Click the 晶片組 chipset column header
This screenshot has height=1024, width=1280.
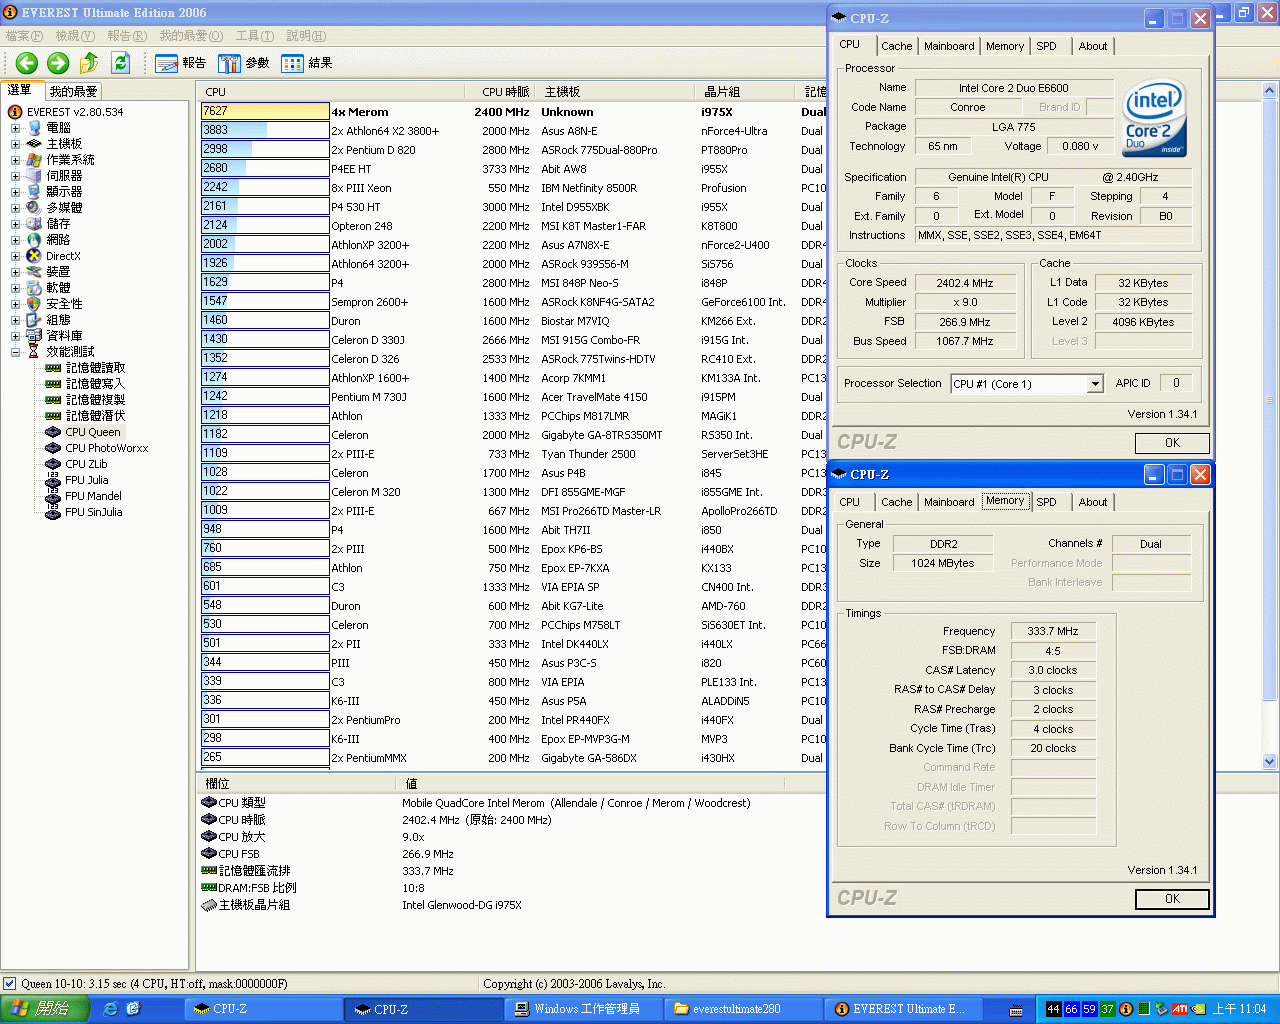coord(745,92)
